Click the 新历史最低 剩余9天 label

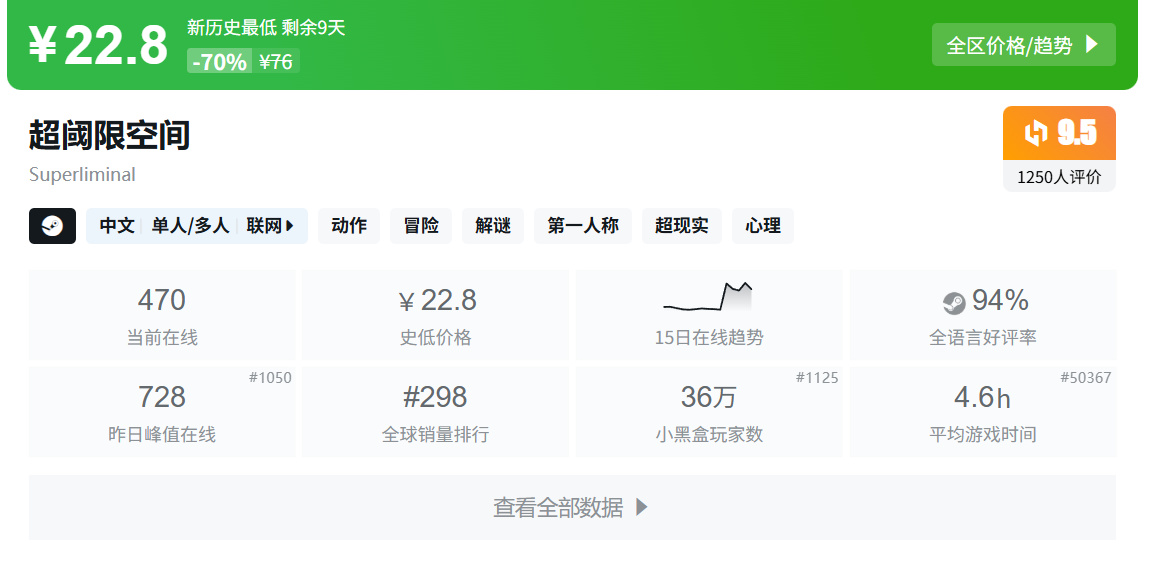[x=266, y=28]
